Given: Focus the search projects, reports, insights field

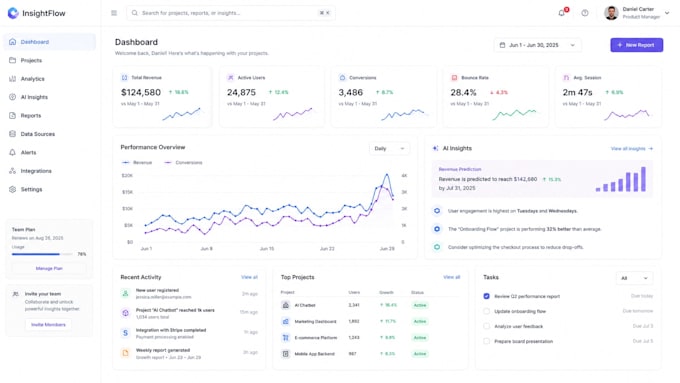Looking at the screenshot, I should (x=231, y=13).
